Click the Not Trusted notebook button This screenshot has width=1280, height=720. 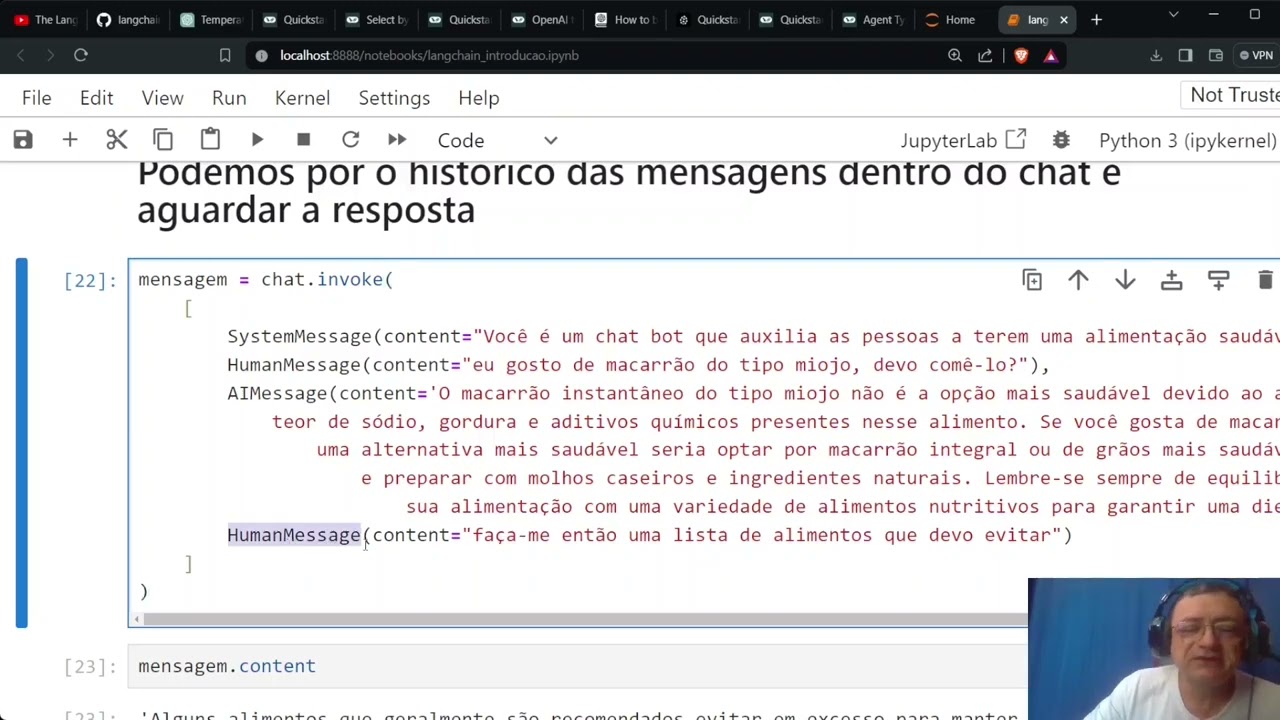click(1231, 95)
